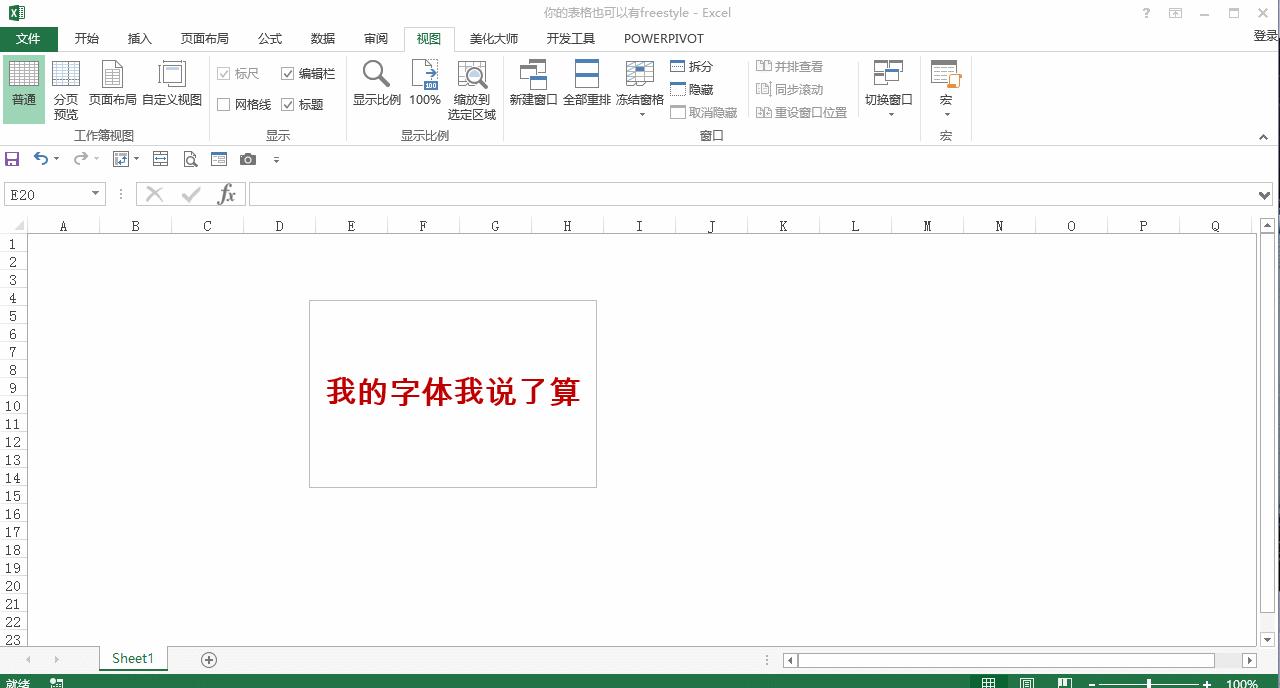Open the POWERPIVOT ribbon tab
This screenshot has width=1280, height=688.
point(663,38)
